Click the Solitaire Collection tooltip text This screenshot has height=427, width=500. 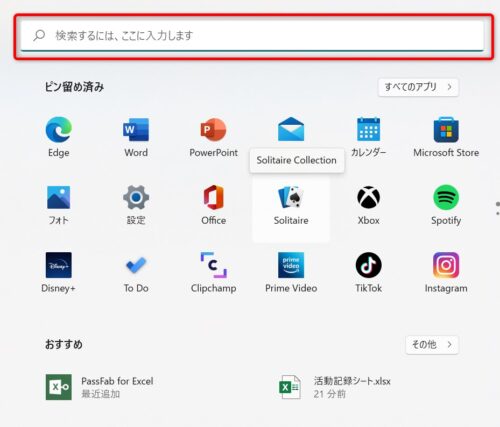pos(296,160)
